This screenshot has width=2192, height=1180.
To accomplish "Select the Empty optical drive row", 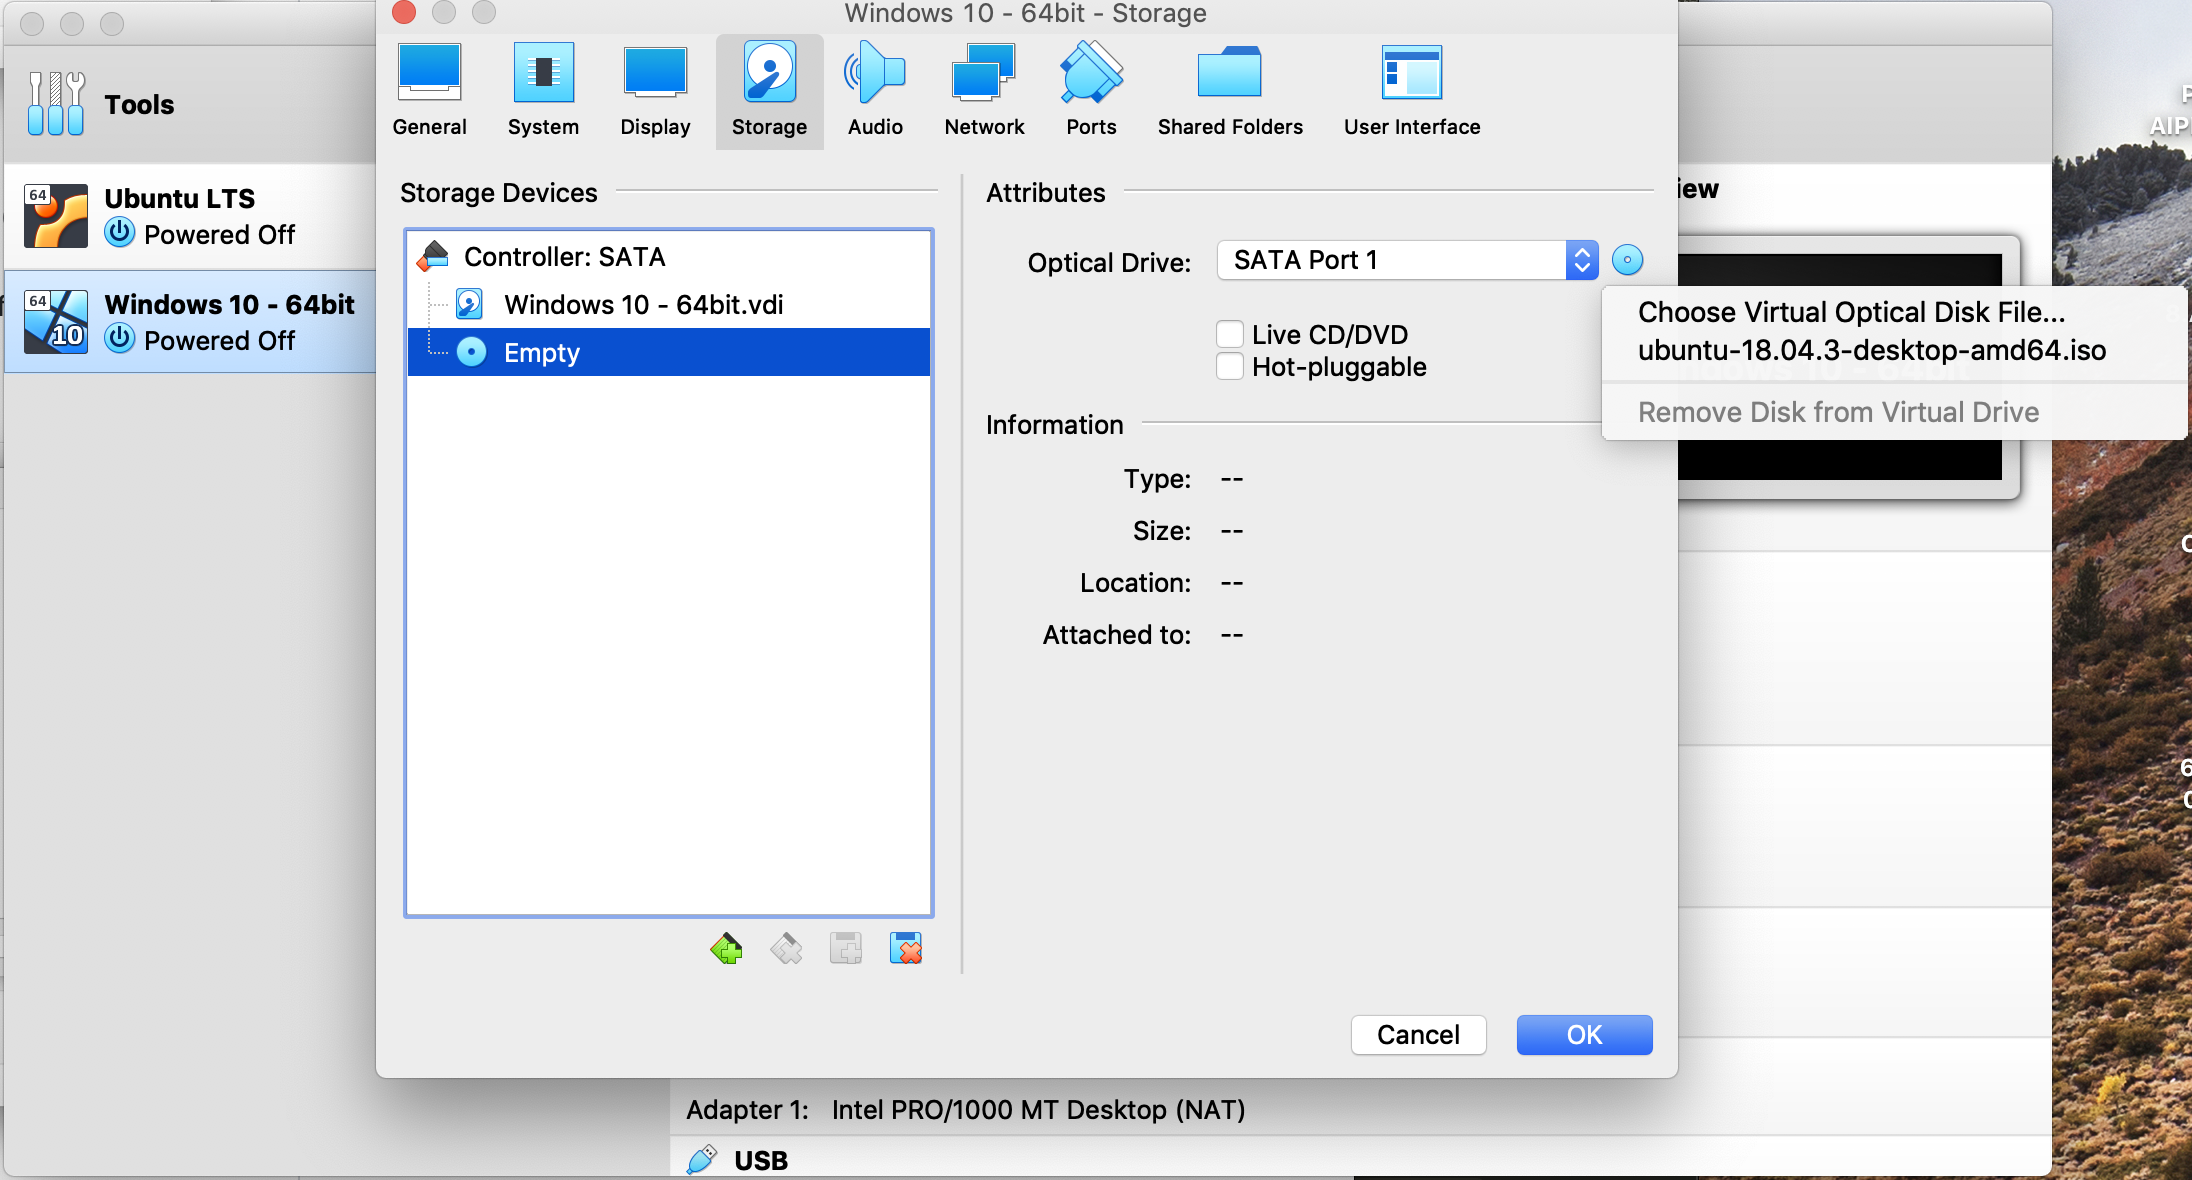I will 668,352.
